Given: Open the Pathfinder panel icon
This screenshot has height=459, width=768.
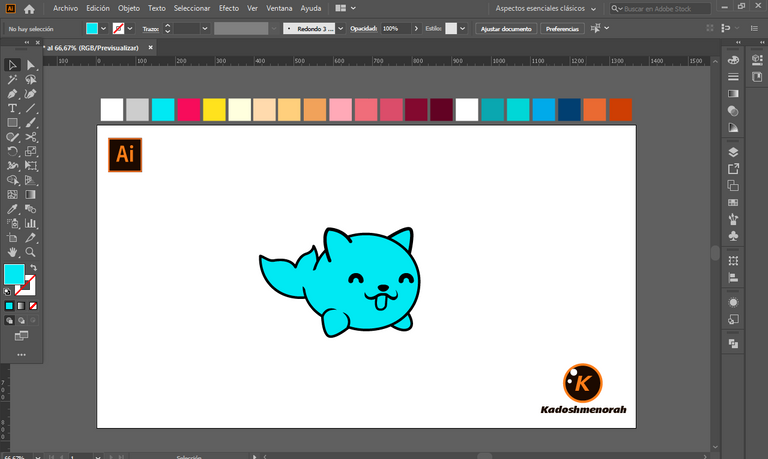Looking at the screenshot, I should click(733, 344).
